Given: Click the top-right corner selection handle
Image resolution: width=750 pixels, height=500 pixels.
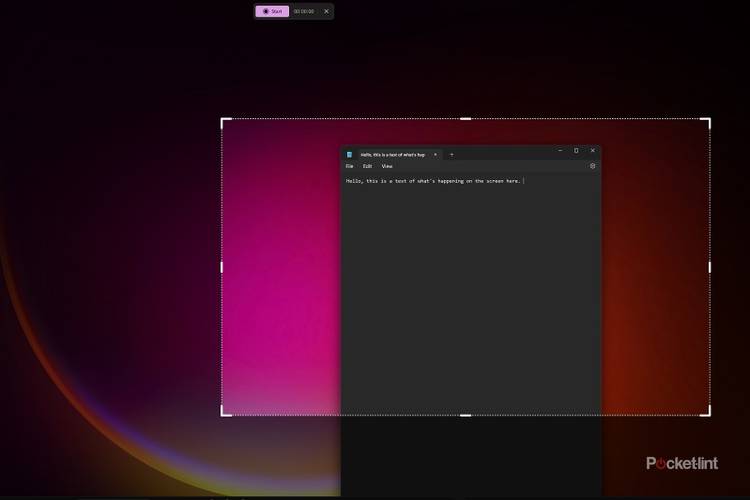Looking at the screenshot, I should pyautogui.click(x=709, y=119).
